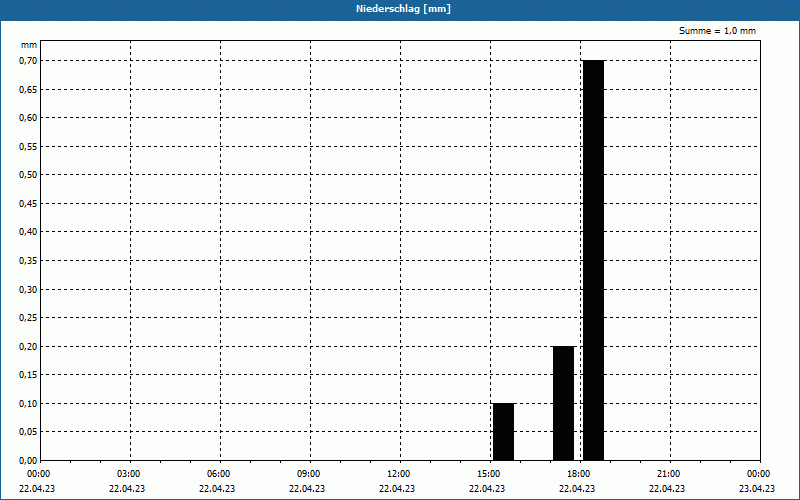Image resolution: width=800 pixels, height=500 pixels.
Task: Select the 09:00 time axis label
Action: click(309, 474)
